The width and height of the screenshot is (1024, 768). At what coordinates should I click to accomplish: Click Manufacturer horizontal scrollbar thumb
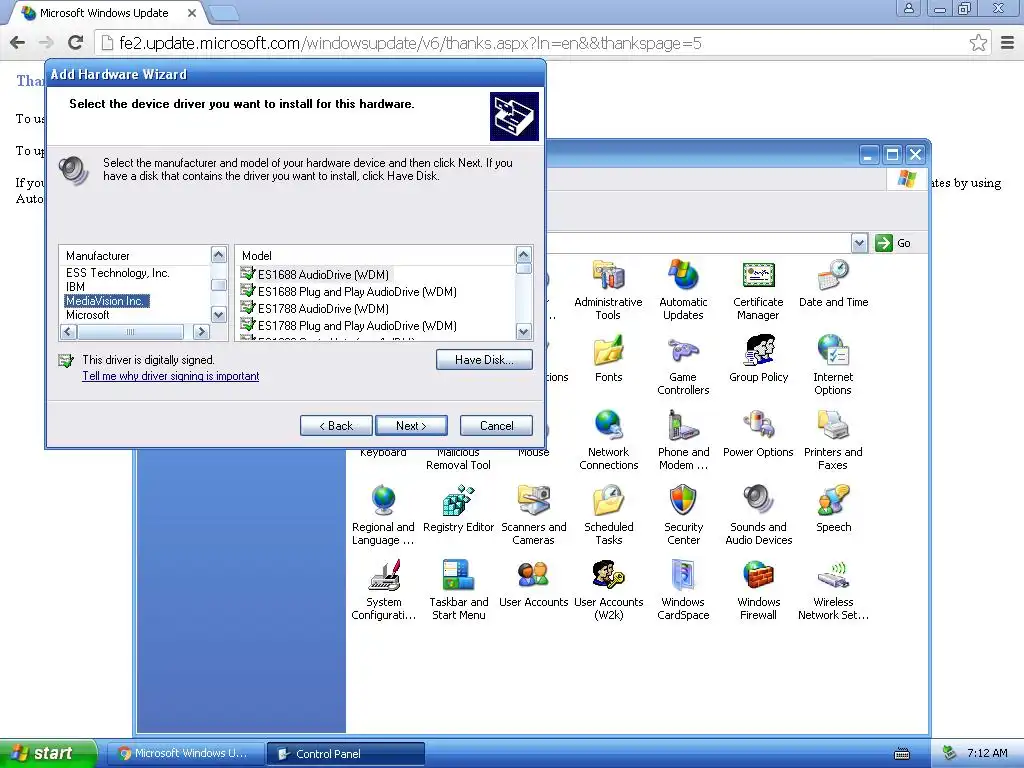point(130,332)
